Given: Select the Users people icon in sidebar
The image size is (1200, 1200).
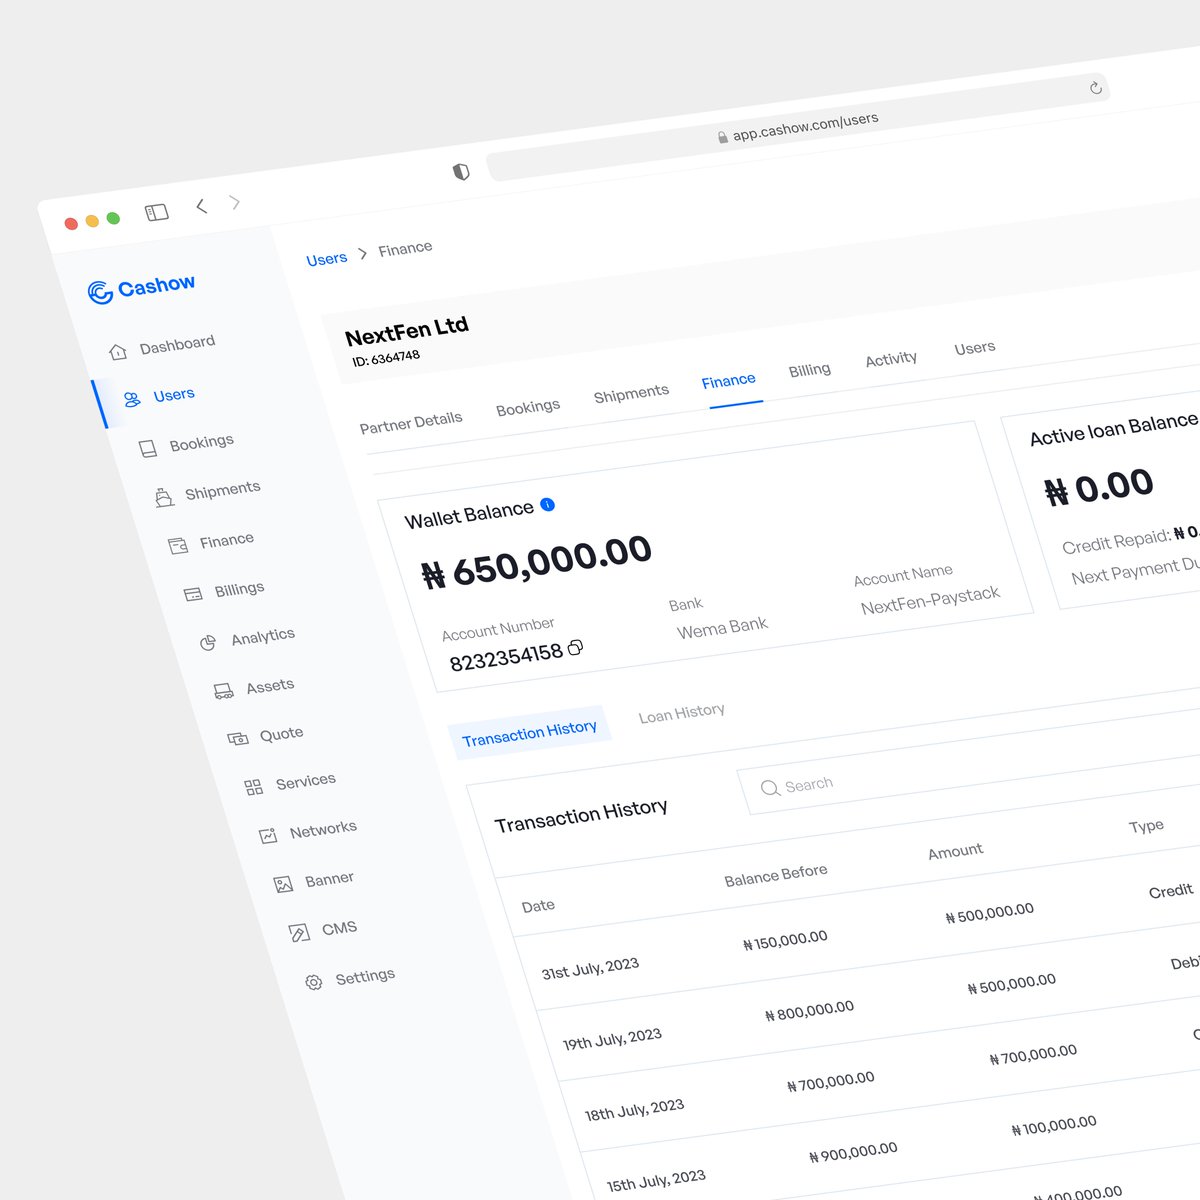Looking at the screenshot, I should tap(132, 400).
